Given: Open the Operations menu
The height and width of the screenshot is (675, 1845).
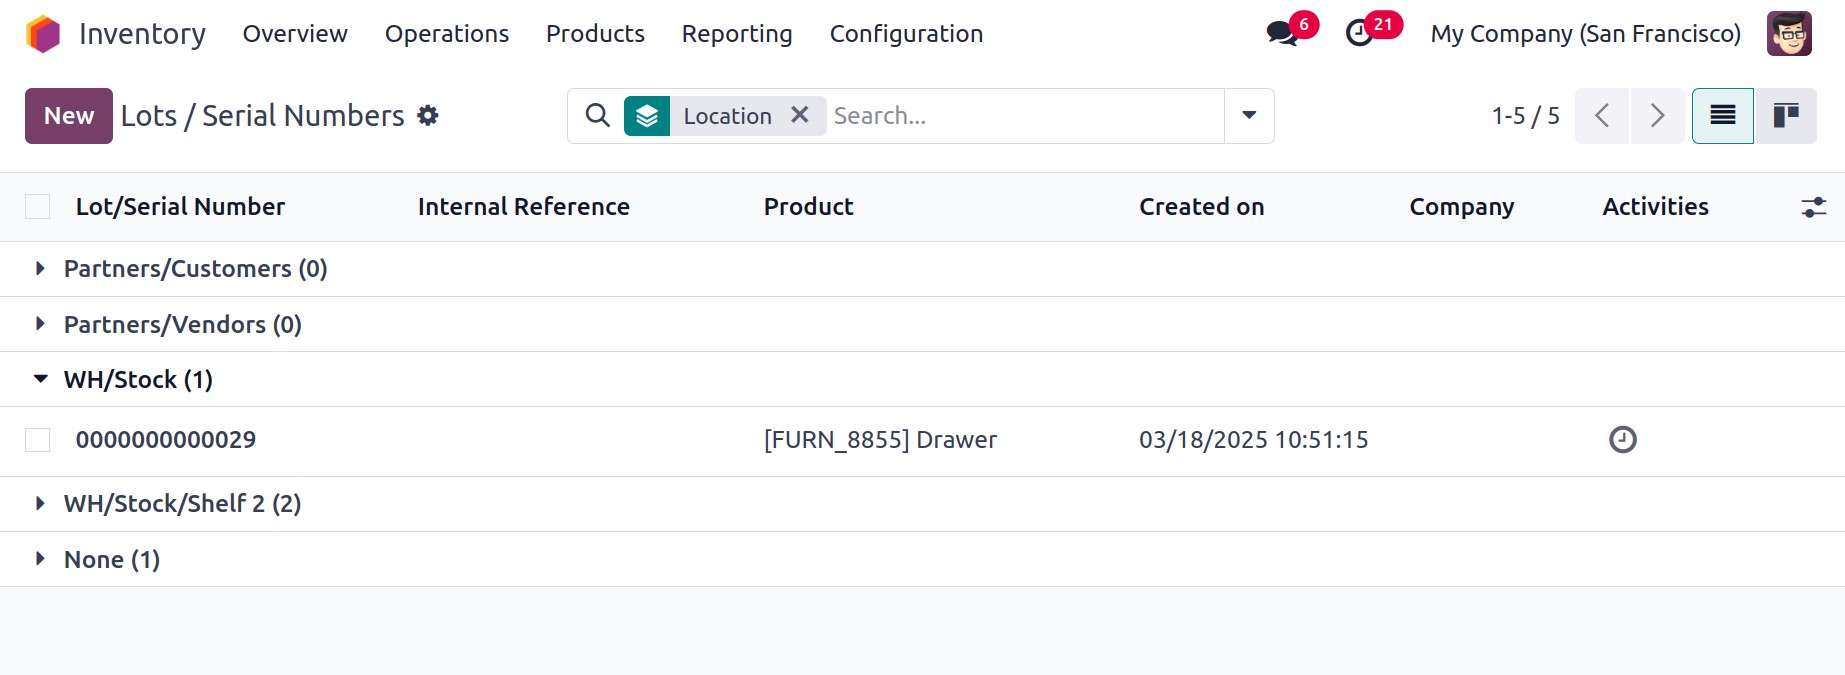Looking at the screenshot, I should point(446,34).
